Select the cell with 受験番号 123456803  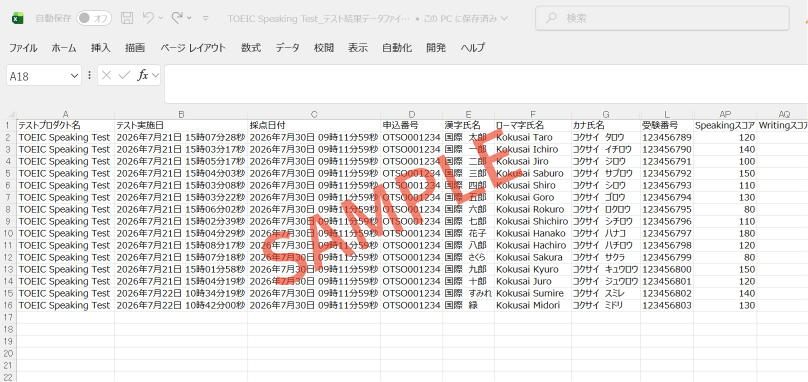[667, 305]
